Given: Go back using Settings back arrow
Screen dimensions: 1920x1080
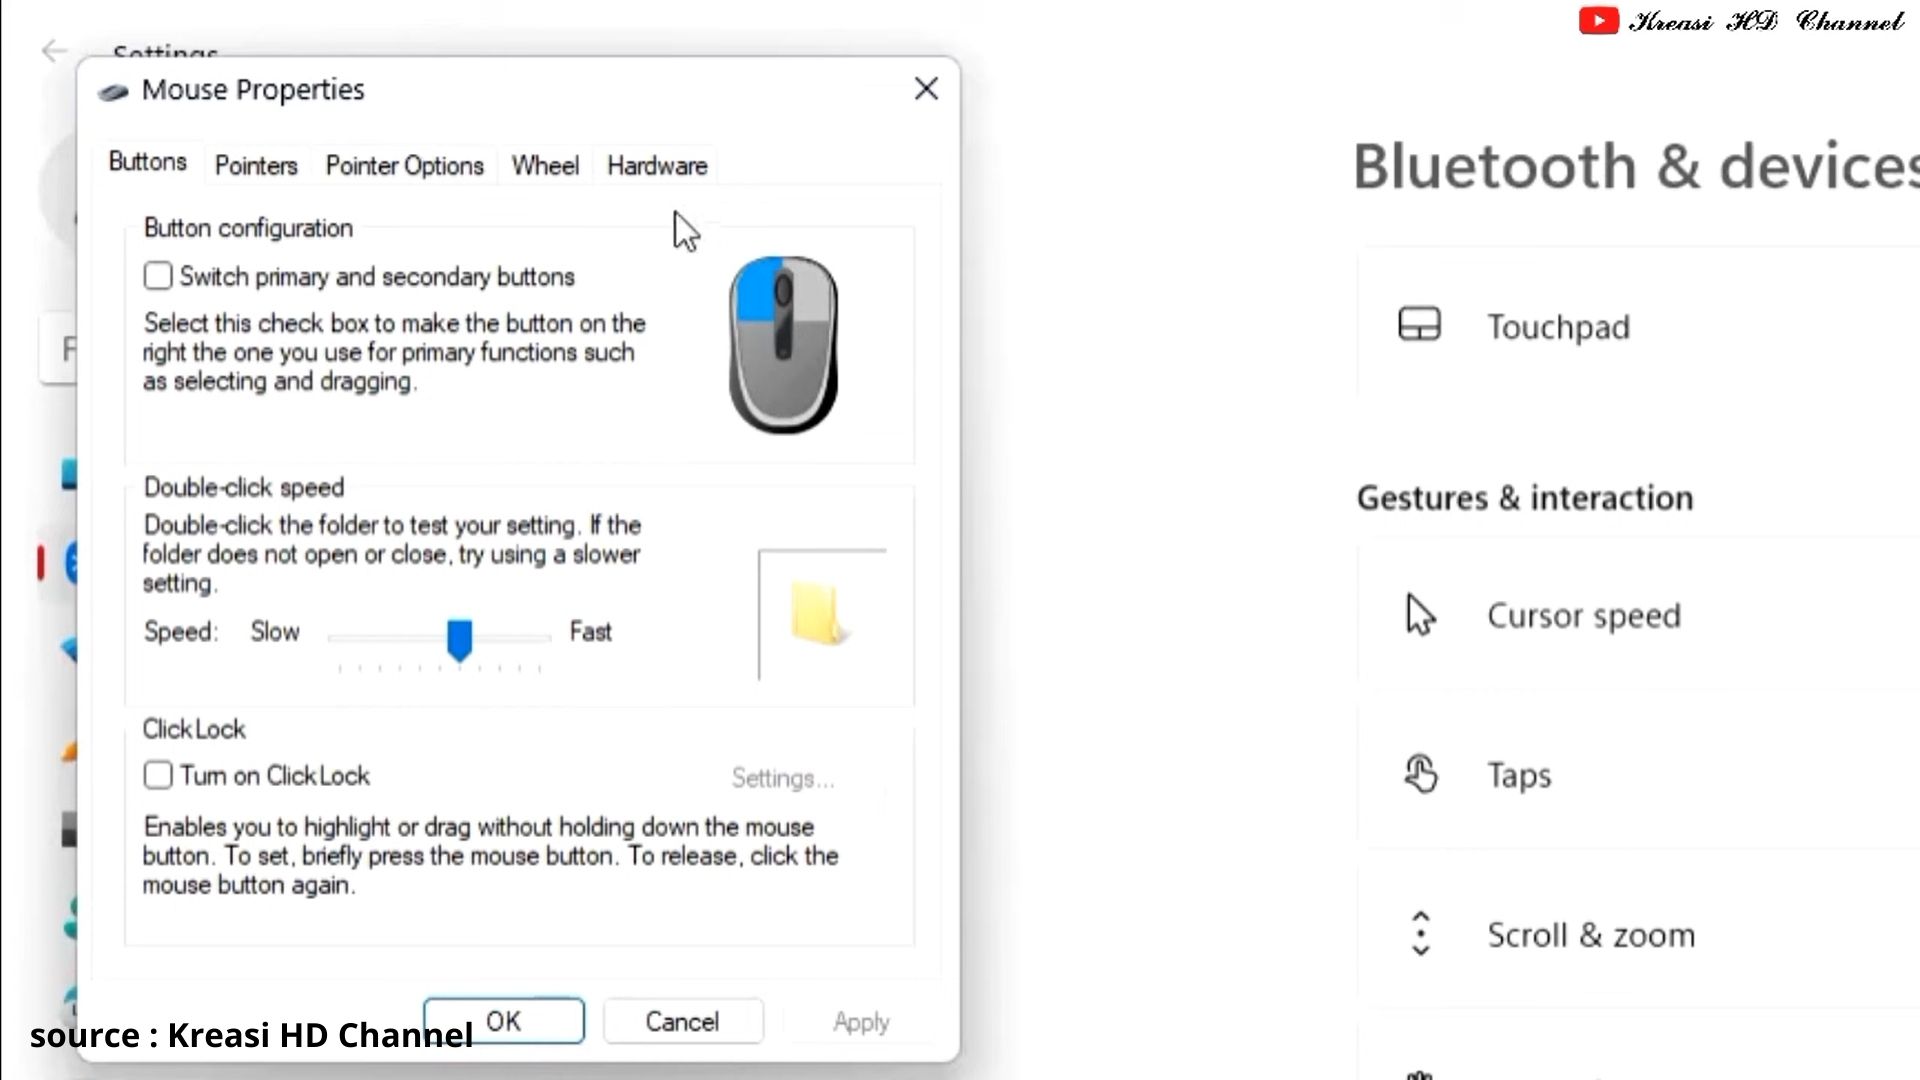Looking at the screenshot, I should tap(54, 51).
